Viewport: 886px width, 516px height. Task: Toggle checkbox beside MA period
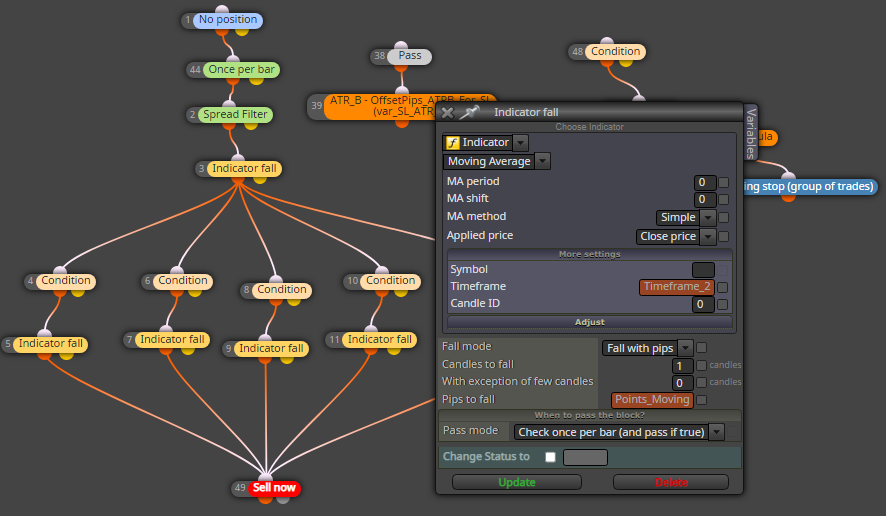[723, 183]
